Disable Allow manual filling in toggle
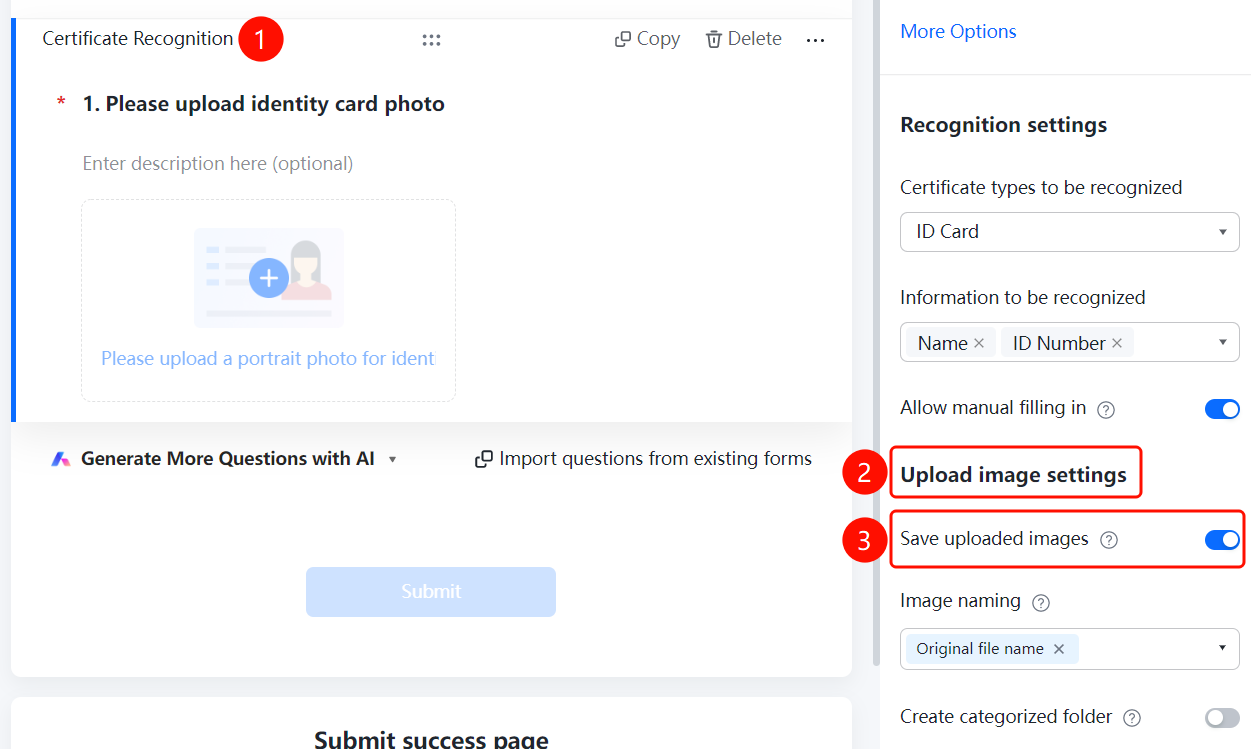The width and height of the screenshot is (1251, 749). point(1222,409)
